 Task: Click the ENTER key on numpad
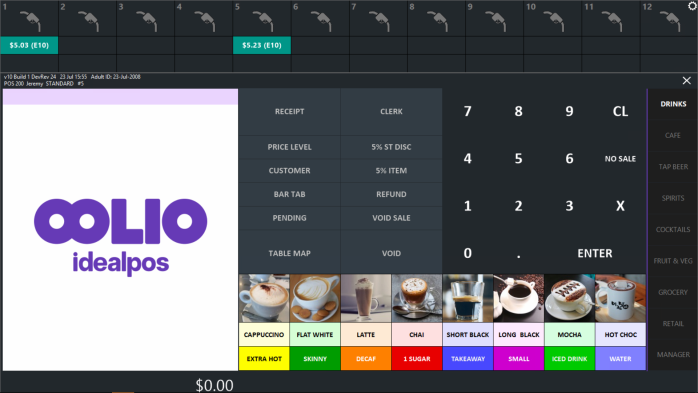tap(595, 253)
